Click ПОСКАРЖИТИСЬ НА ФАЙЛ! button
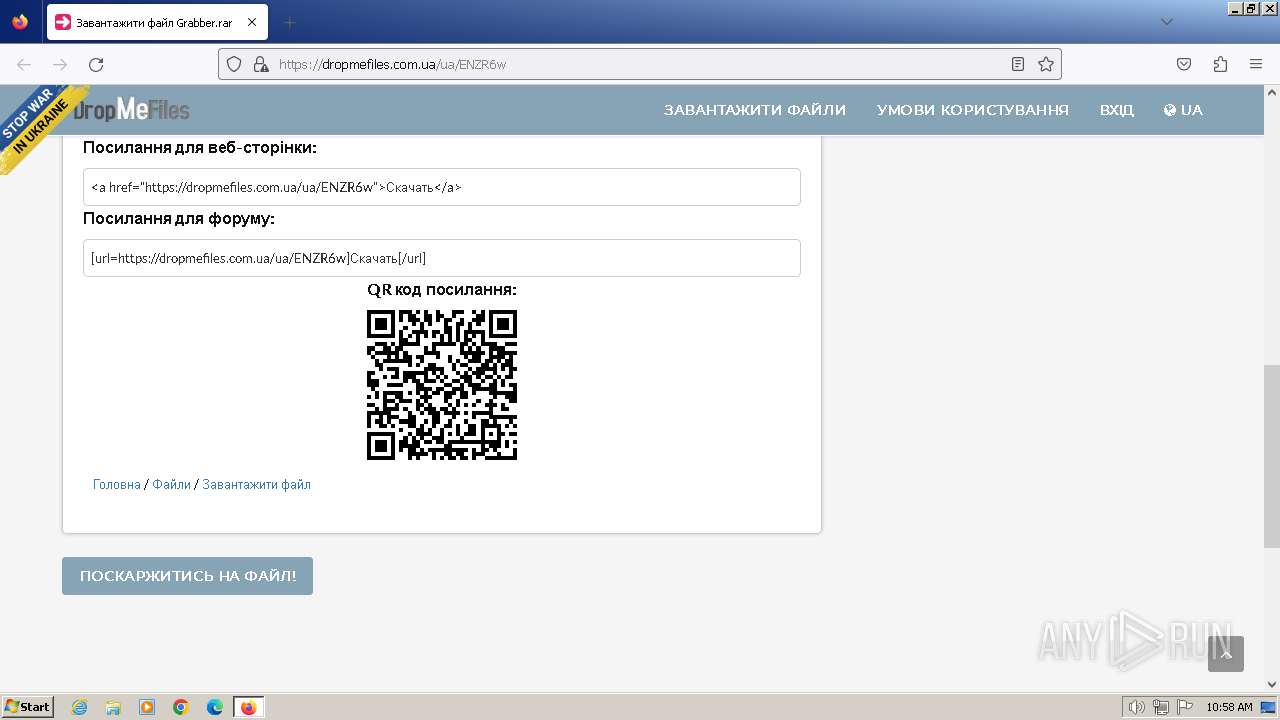The height and width of the screenshot is (720, 1280). click(x=188, y=576)
